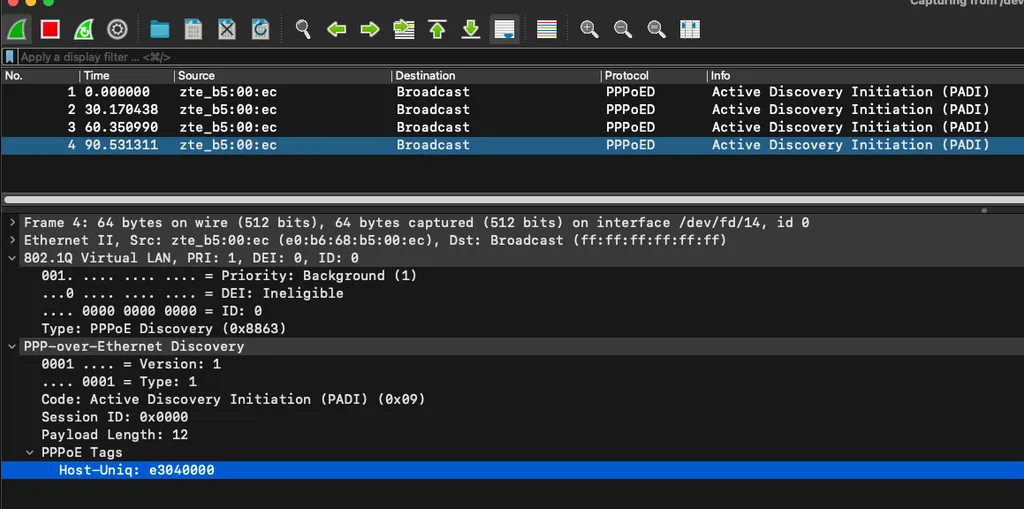Focus the display filter input field

coord(519,57)
